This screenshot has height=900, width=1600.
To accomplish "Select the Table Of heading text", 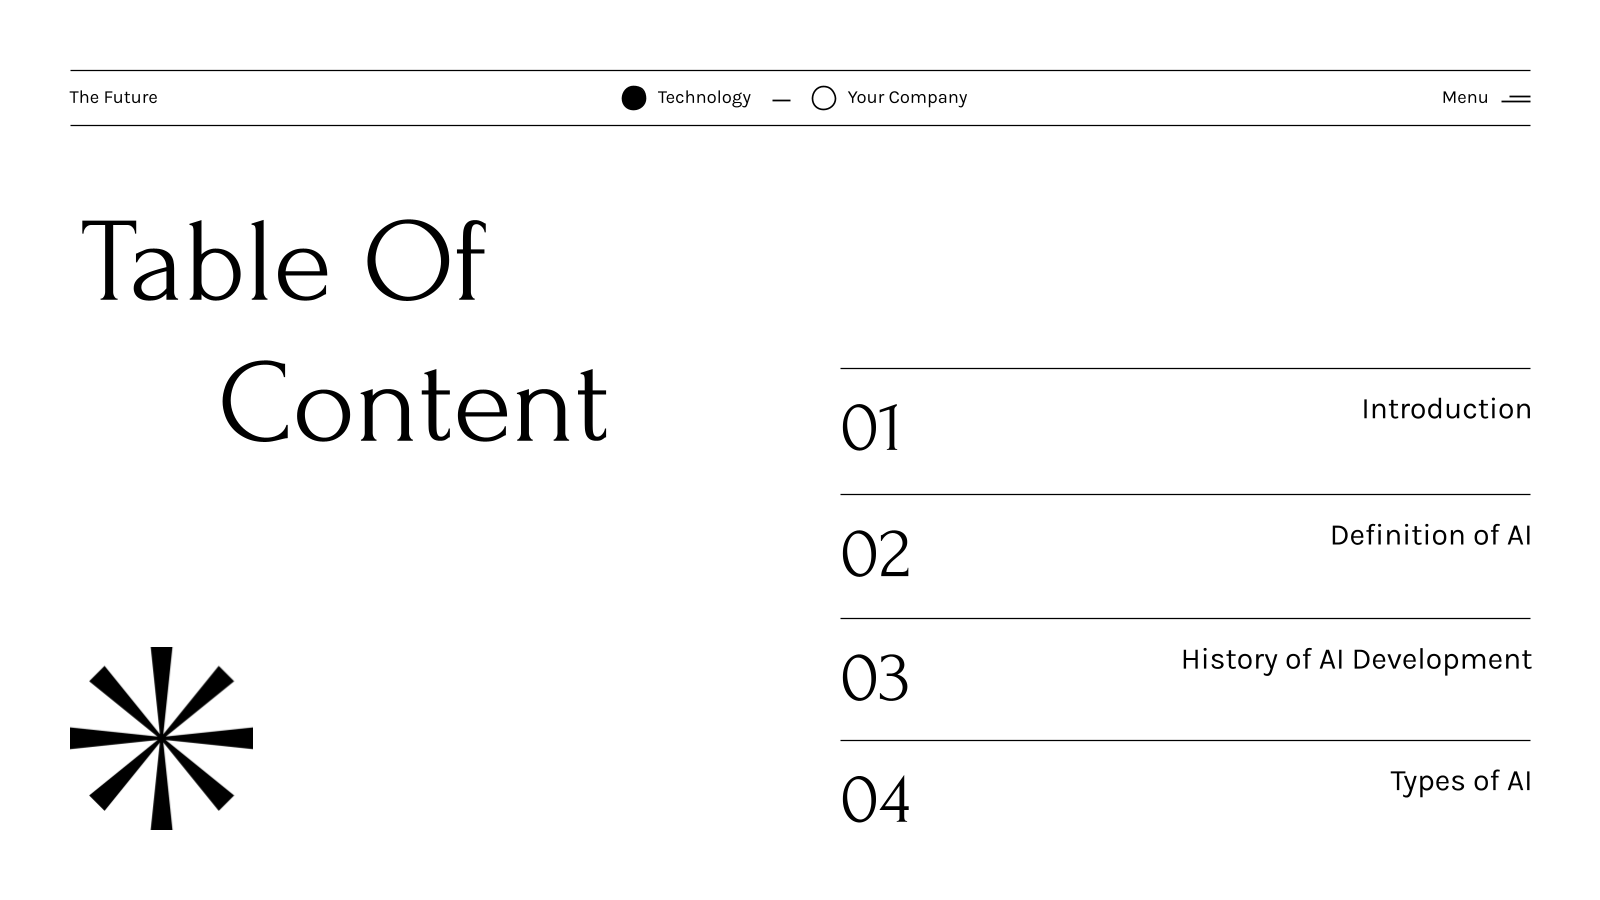I will 283,262.
